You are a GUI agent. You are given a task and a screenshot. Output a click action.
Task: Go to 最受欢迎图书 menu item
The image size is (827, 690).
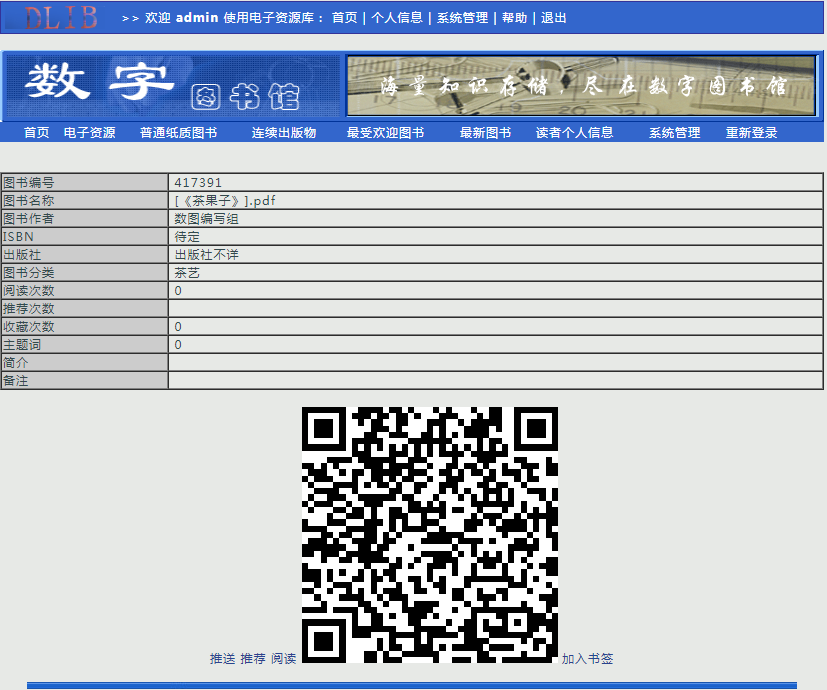coord(385,133)
